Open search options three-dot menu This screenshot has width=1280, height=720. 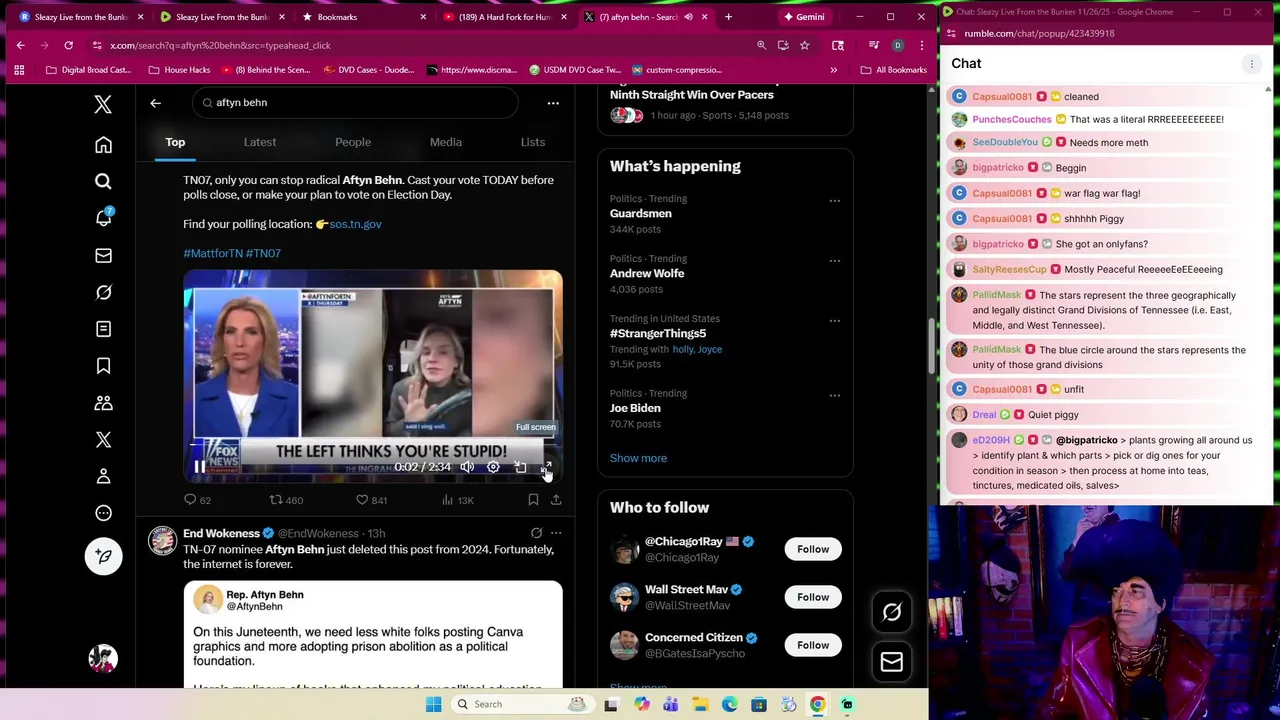pyautogui.click(x=553, y=103)
